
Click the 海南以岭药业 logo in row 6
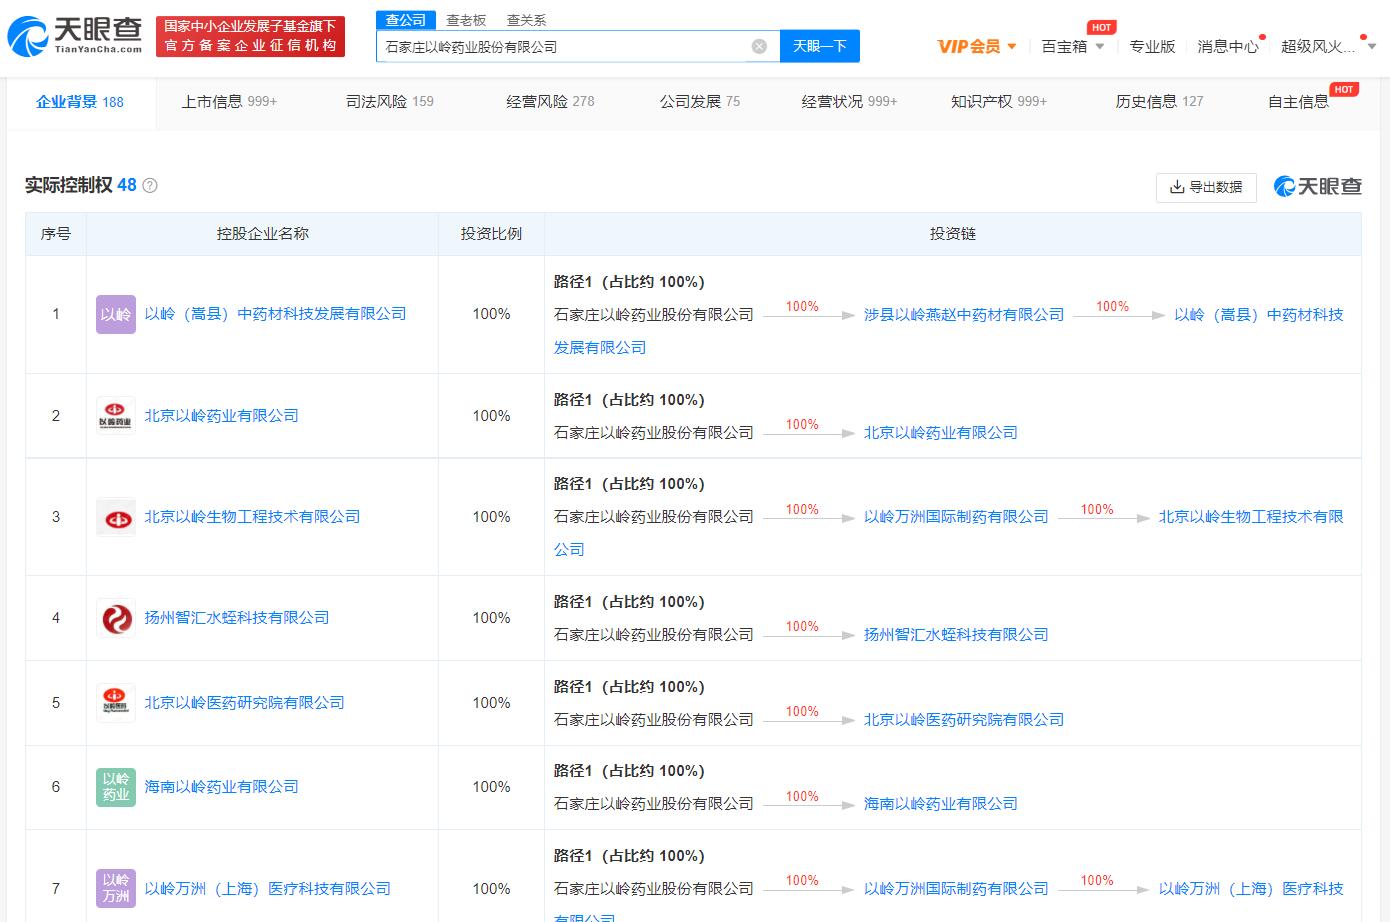pyautogui.click(x=116, y=787)
